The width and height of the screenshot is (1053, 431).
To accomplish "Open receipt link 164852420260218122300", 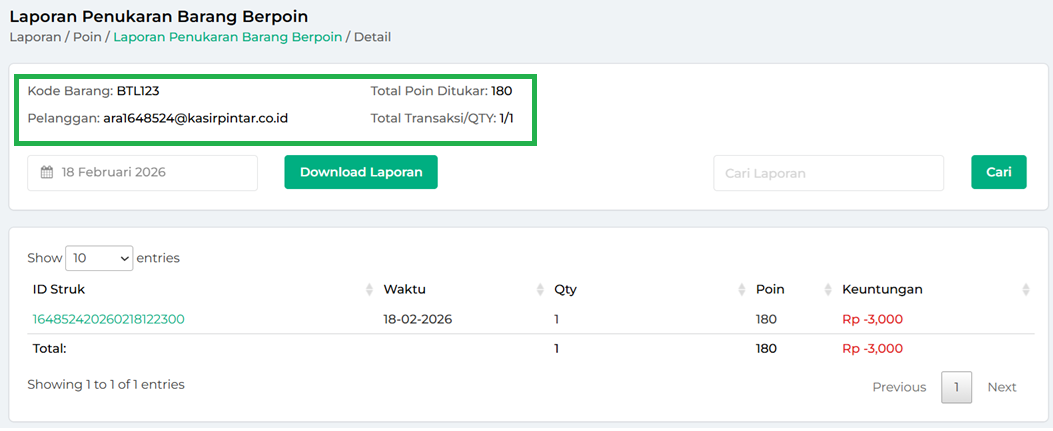I will click(108, 319).
